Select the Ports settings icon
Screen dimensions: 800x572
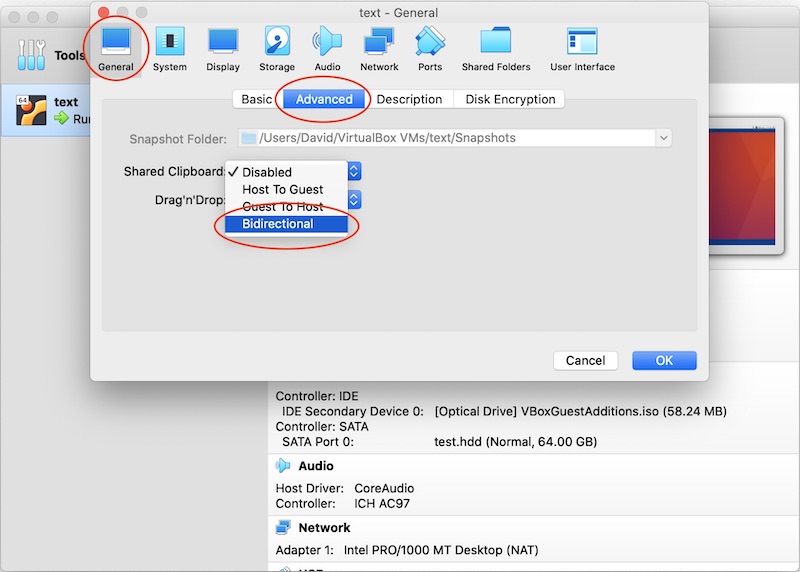[x=430, y=48]
